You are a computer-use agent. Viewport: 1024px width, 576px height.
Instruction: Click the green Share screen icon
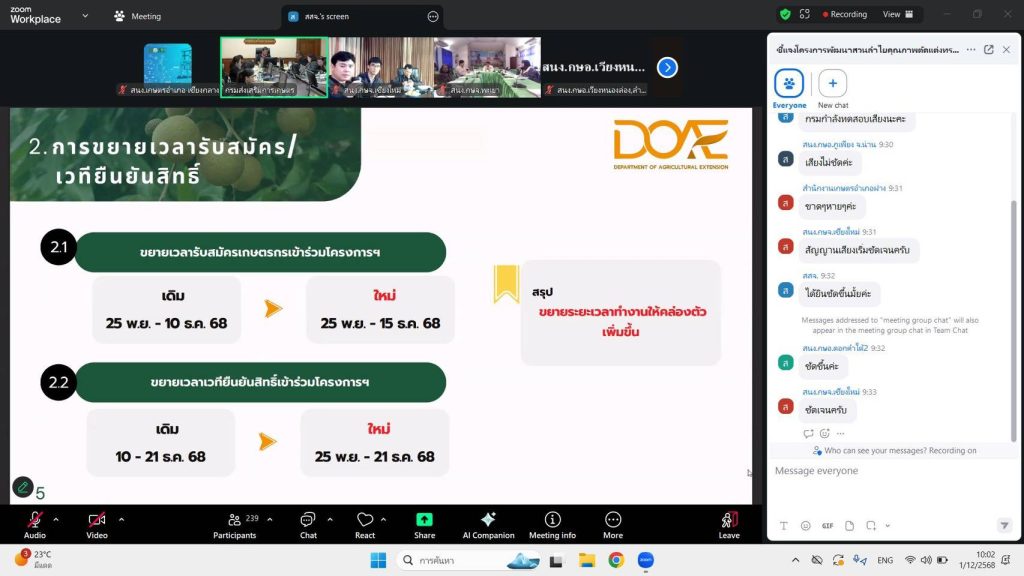[425, 520]
